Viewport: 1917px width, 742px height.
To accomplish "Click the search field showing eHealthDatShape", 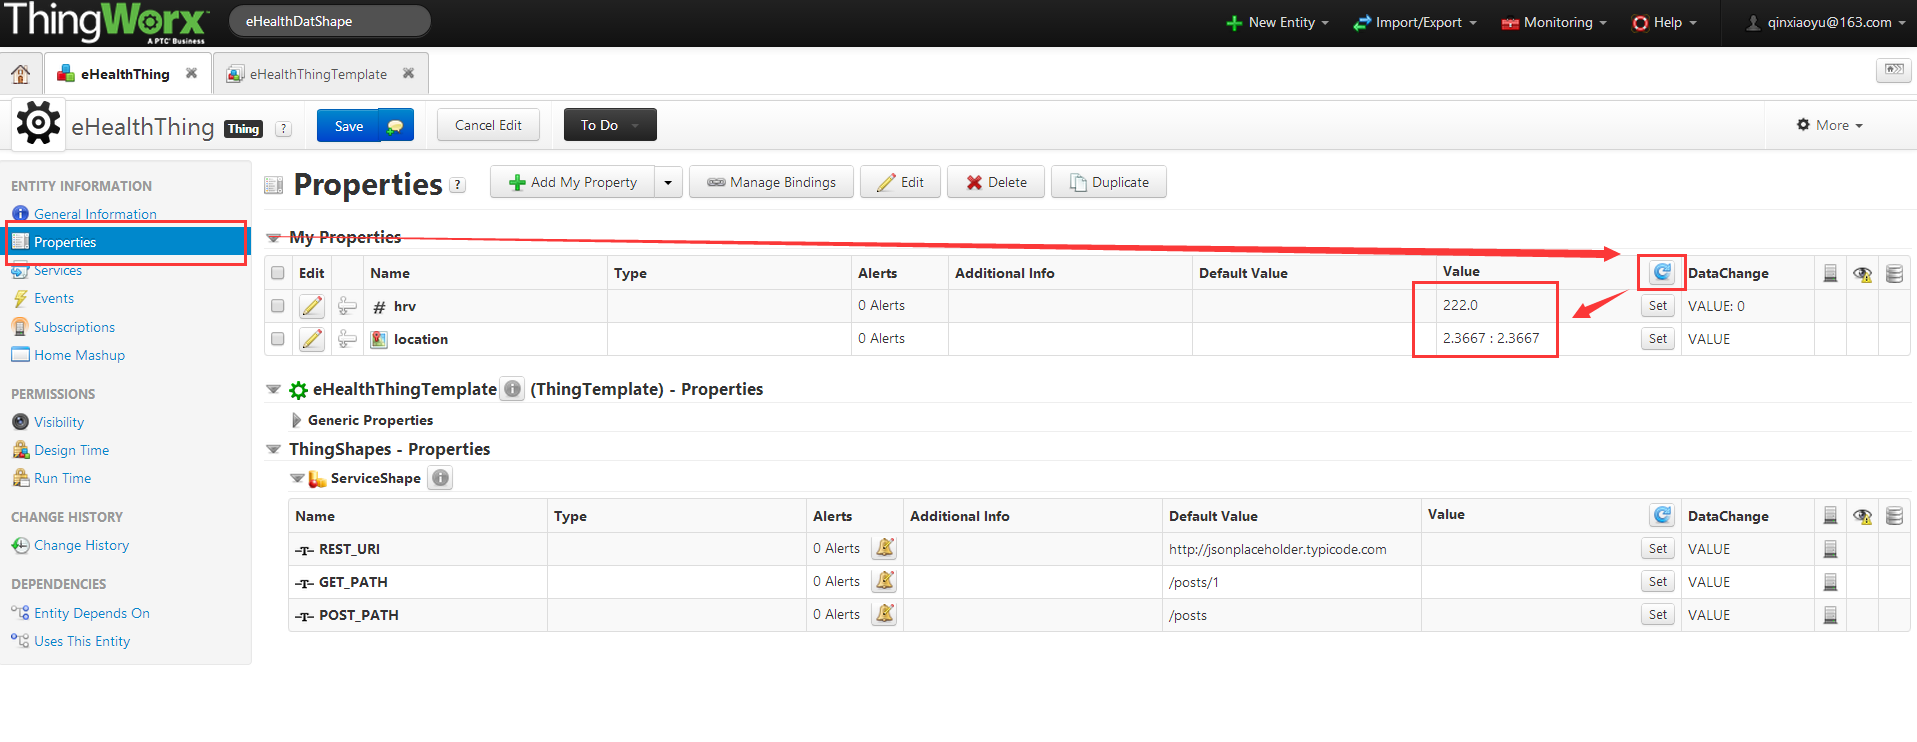I will tap(330, 21).
